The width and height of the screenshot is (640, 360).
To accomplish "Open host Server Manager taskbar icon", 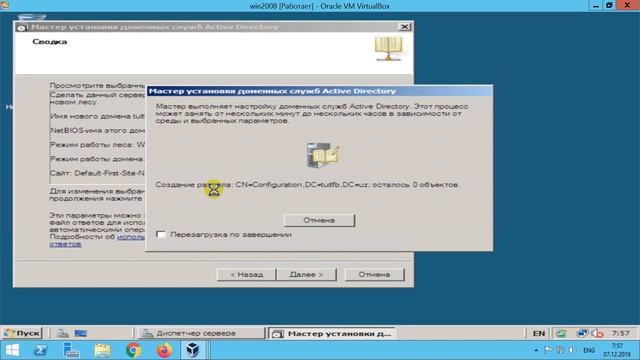I will coord(71,350).
